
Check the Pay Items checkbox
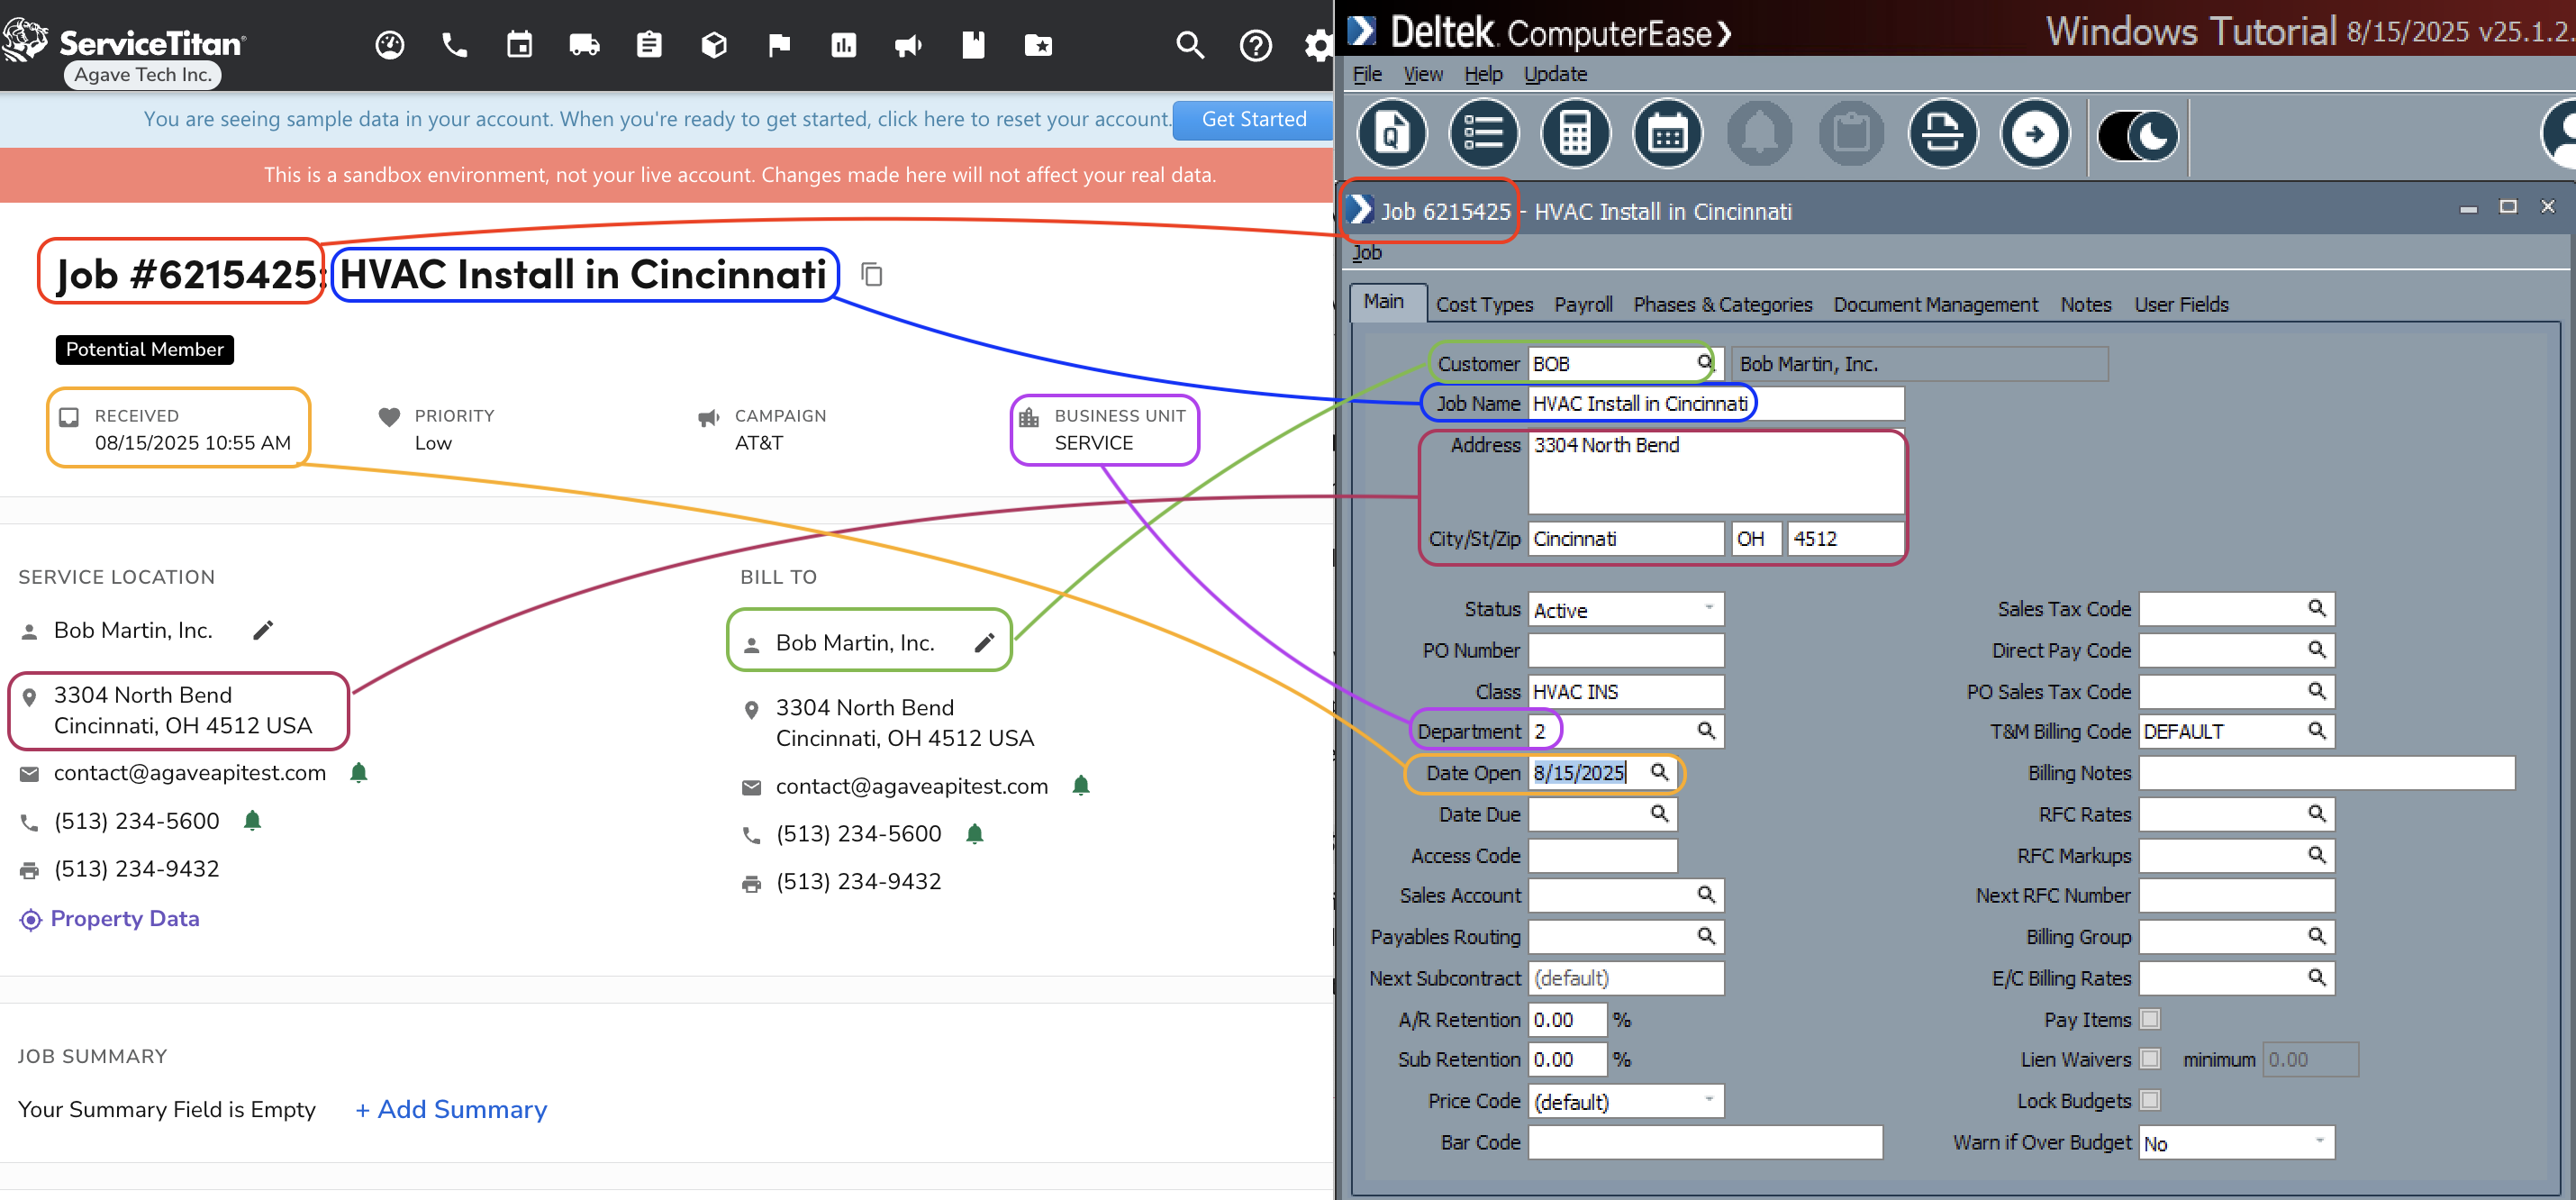tap(2150, 1019)
